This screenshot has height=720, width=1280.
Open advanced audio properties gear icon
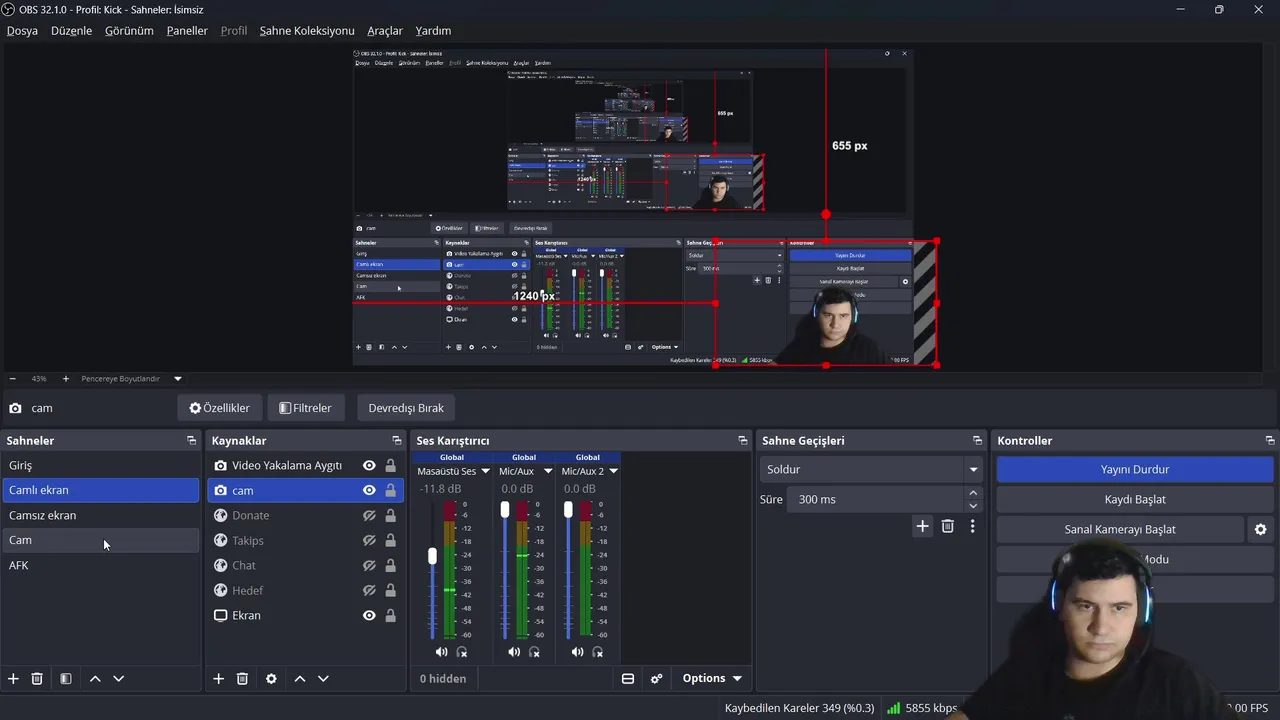coord(656,678)
